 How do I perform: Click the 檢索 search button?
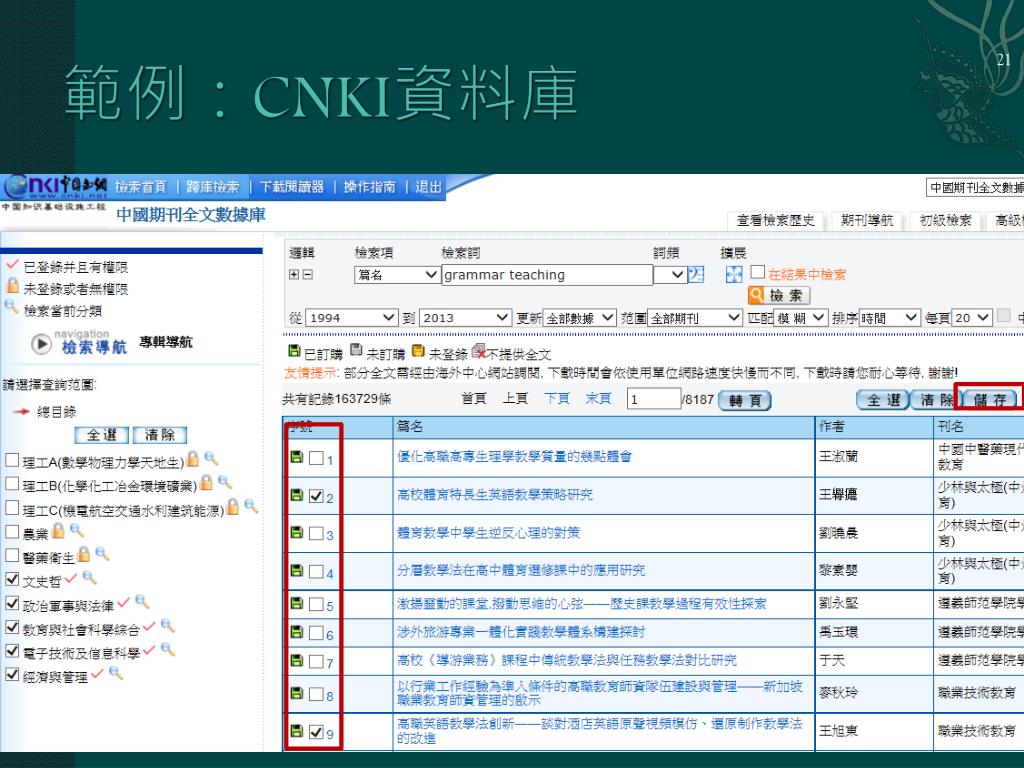779,296
